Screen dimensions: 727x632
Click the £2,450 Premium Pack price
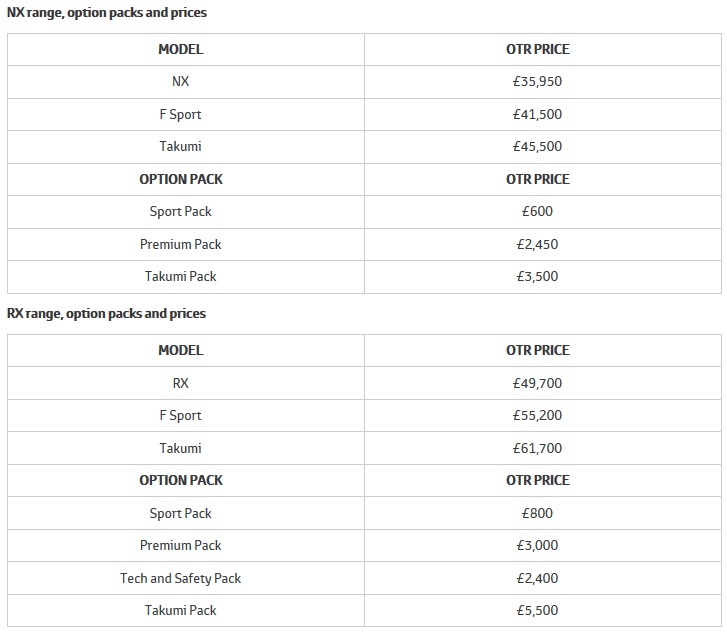[x=537, y=244]
